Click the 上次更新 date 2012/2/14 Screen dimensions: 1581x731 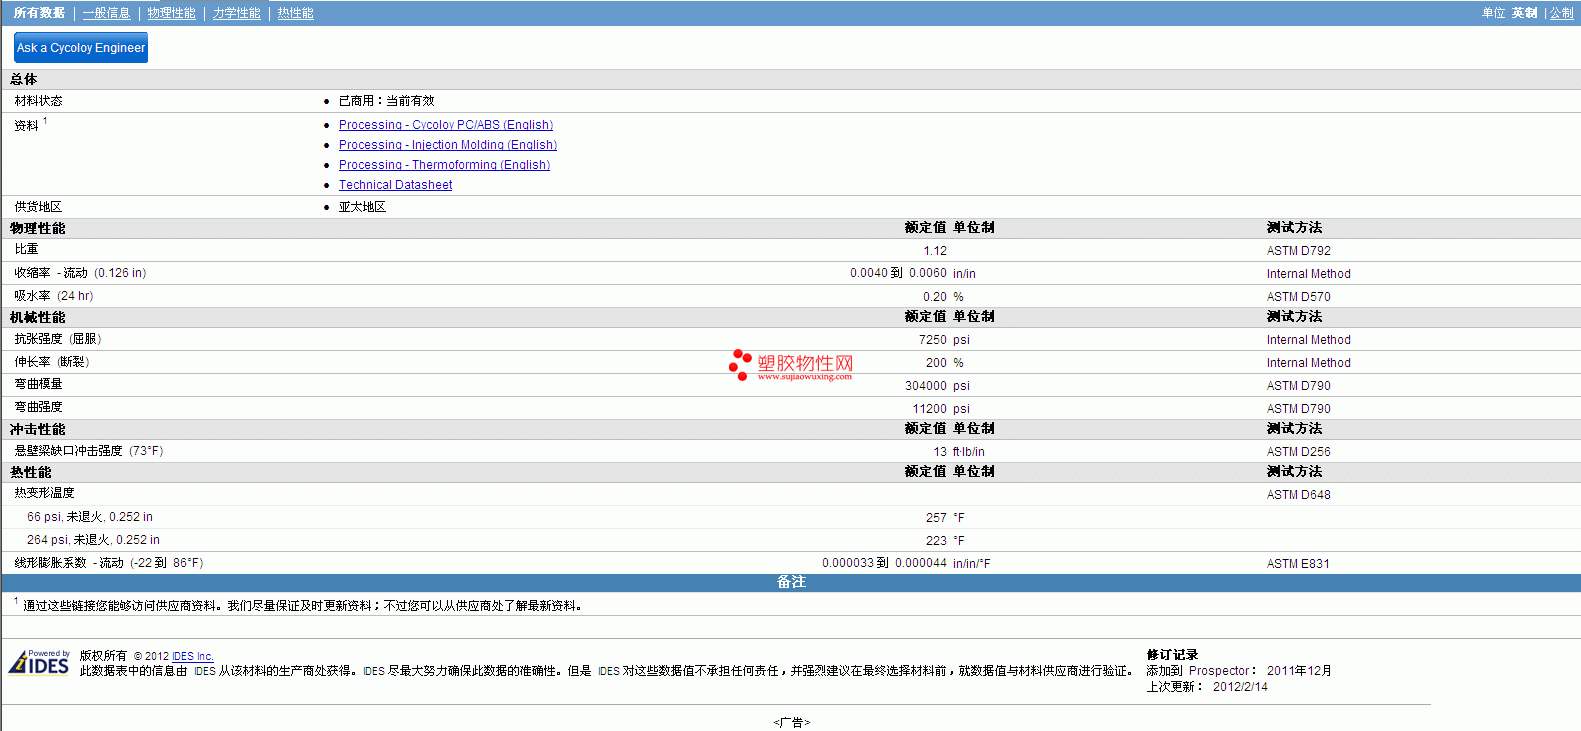(x=1240, y=687)
